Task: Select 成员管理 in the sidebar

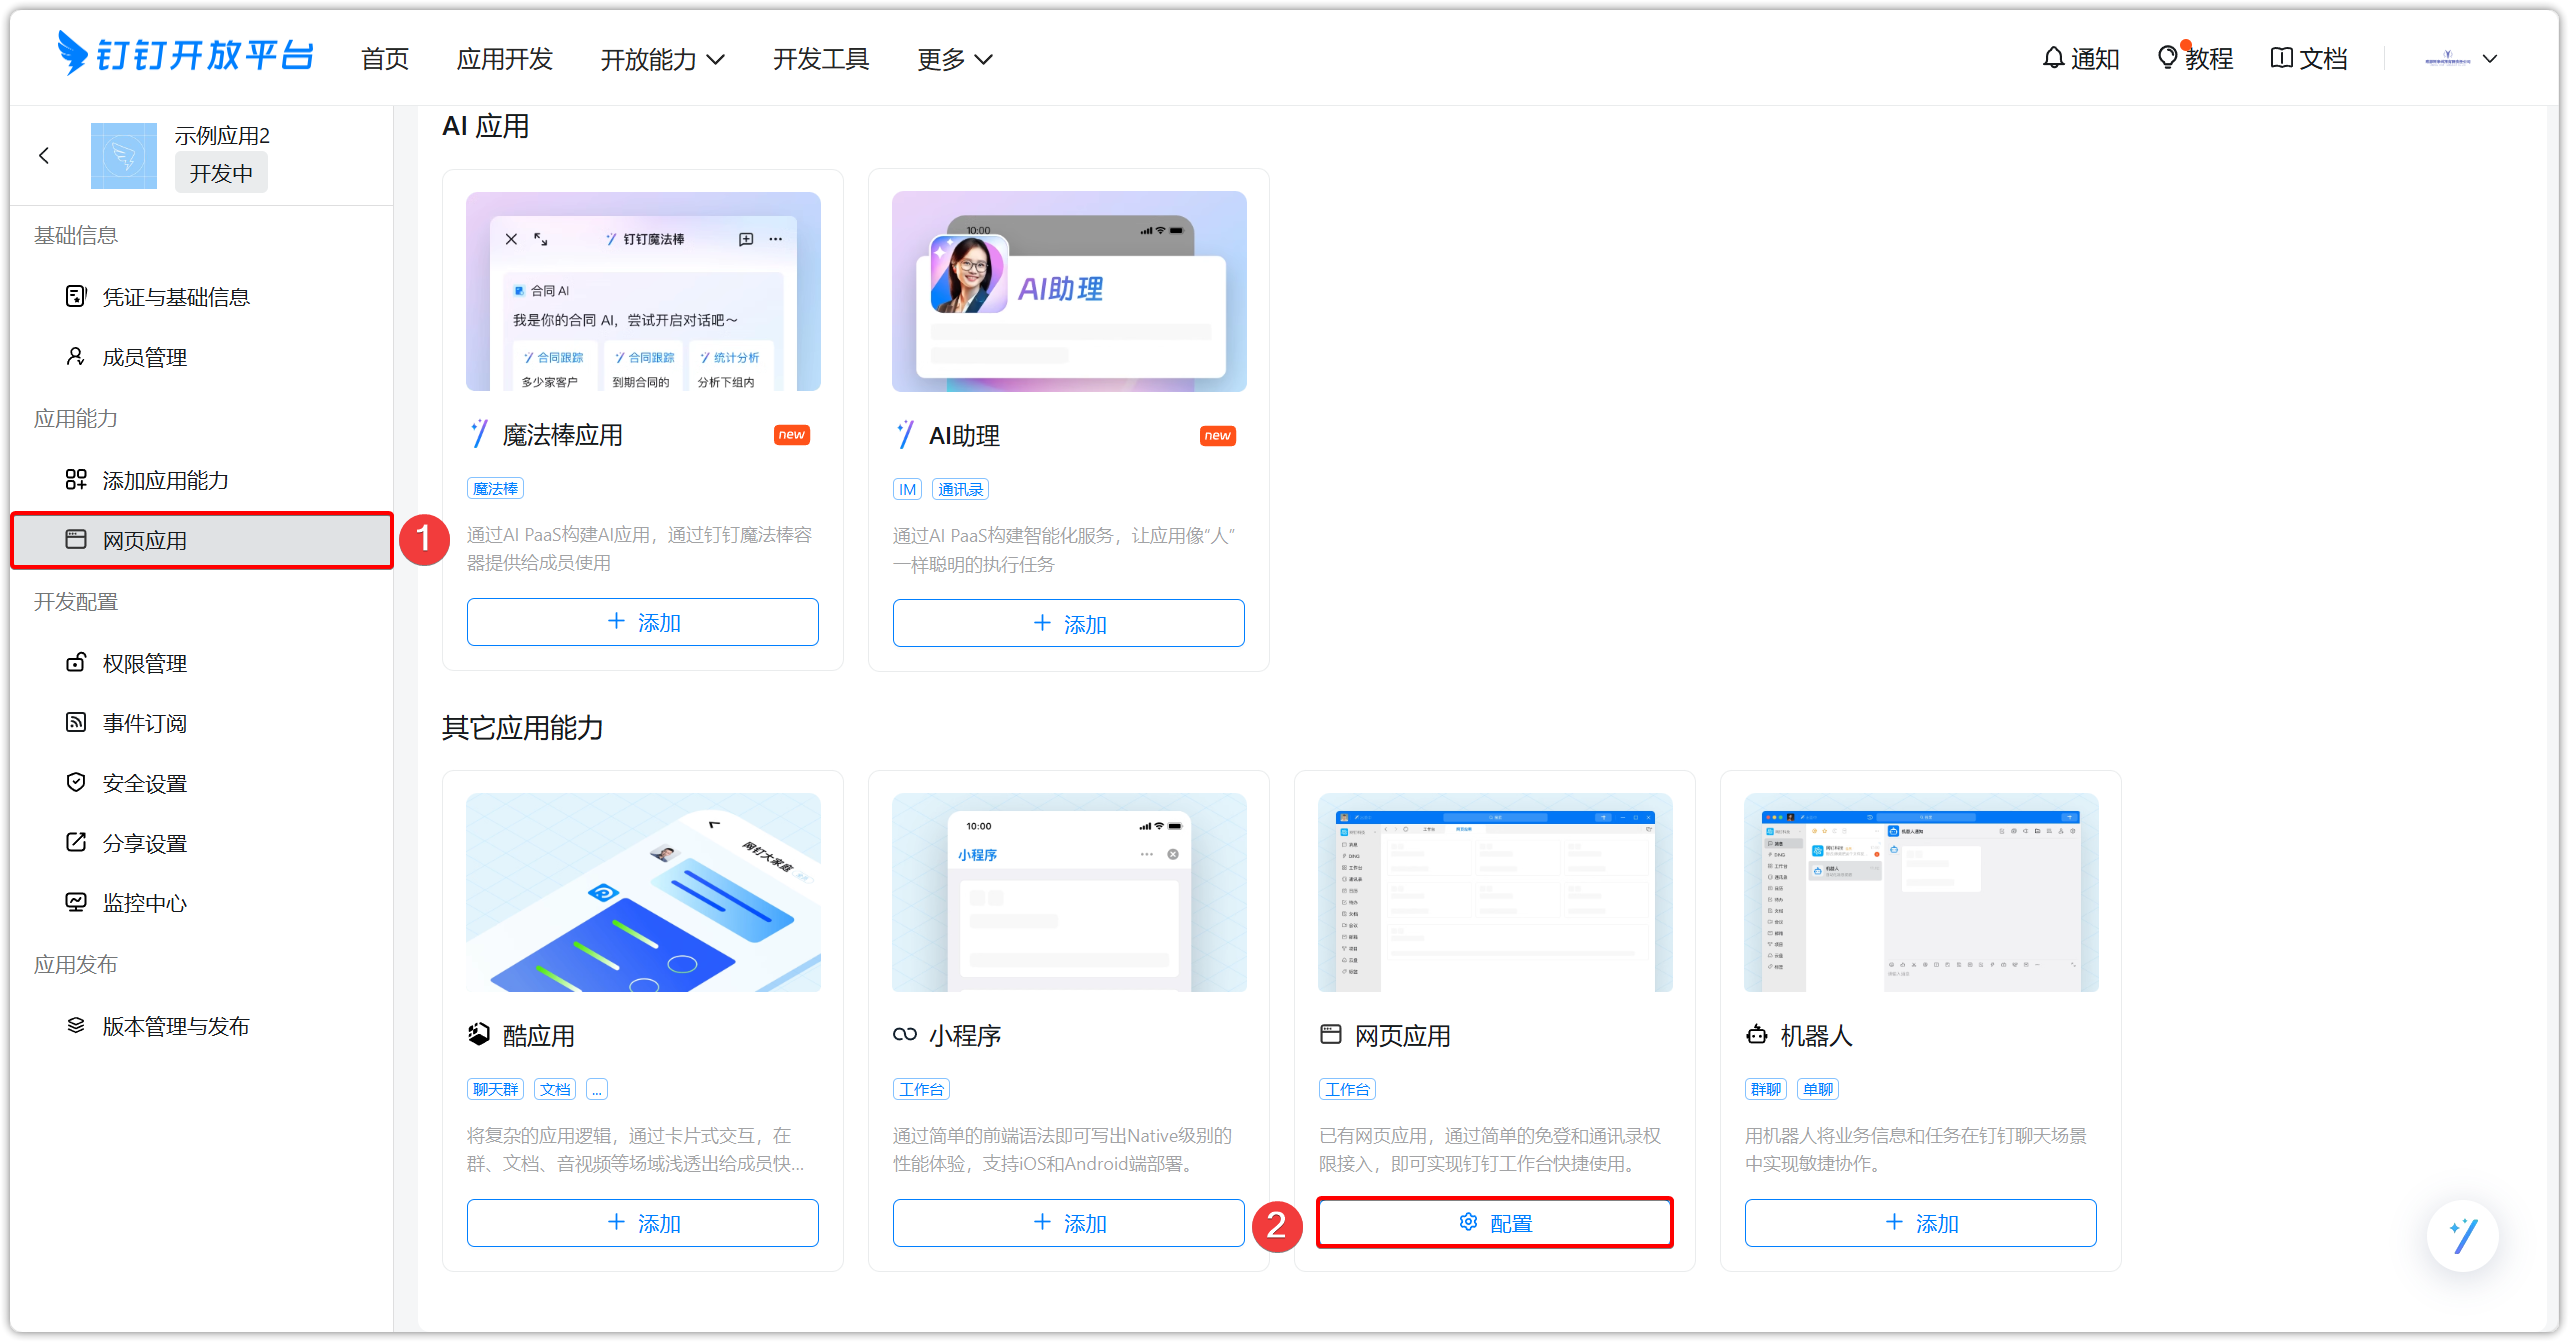Action: pos(202,357)
